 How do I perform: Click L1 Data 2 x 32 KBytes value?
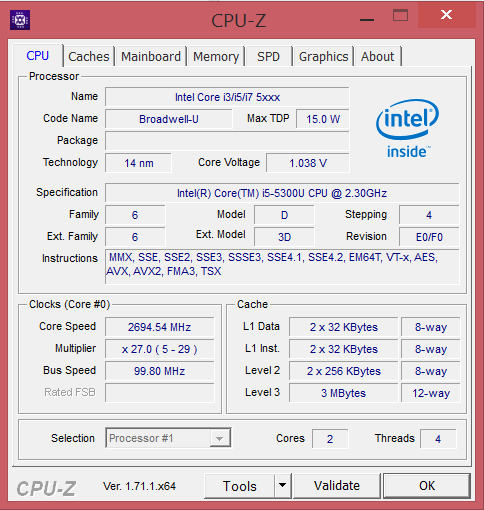pyautogui.click(x=344, y=327)
